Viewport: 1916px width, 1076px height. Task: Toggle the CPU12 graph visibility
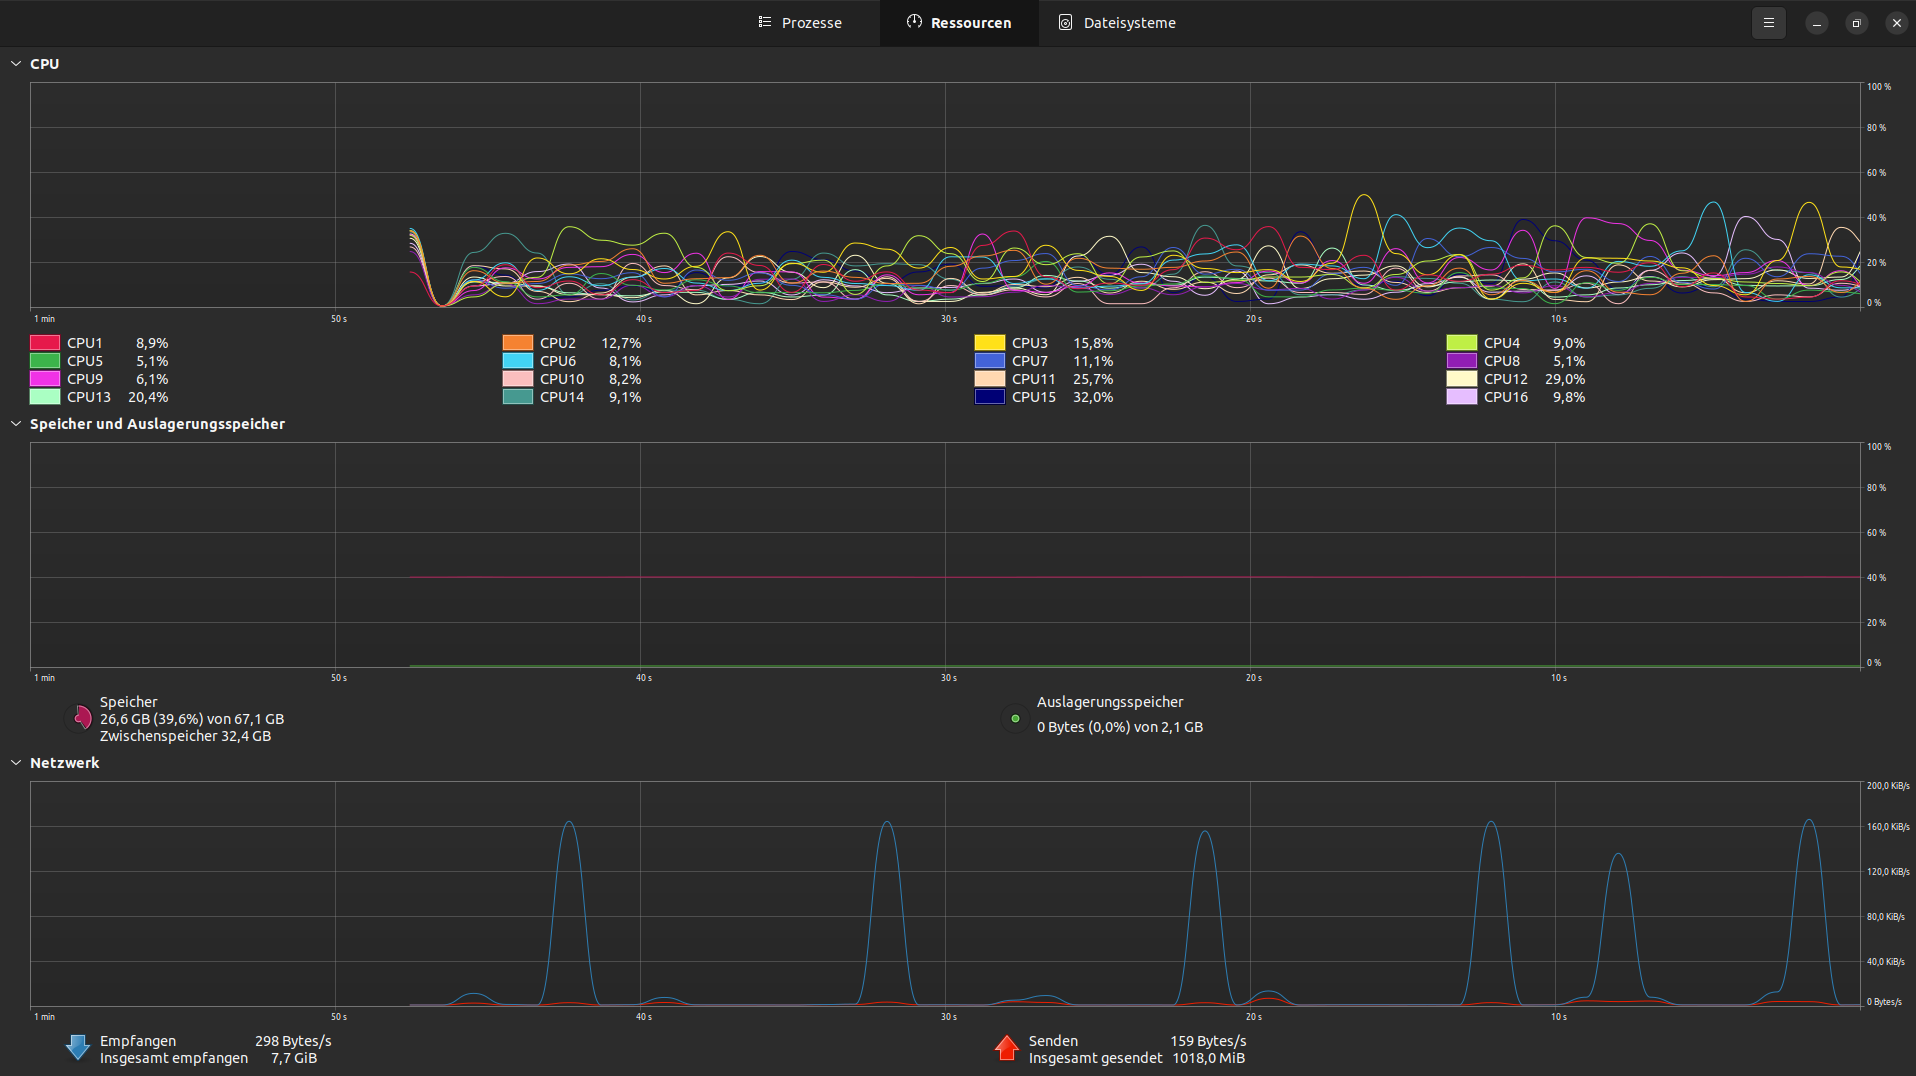[1461, 378]
